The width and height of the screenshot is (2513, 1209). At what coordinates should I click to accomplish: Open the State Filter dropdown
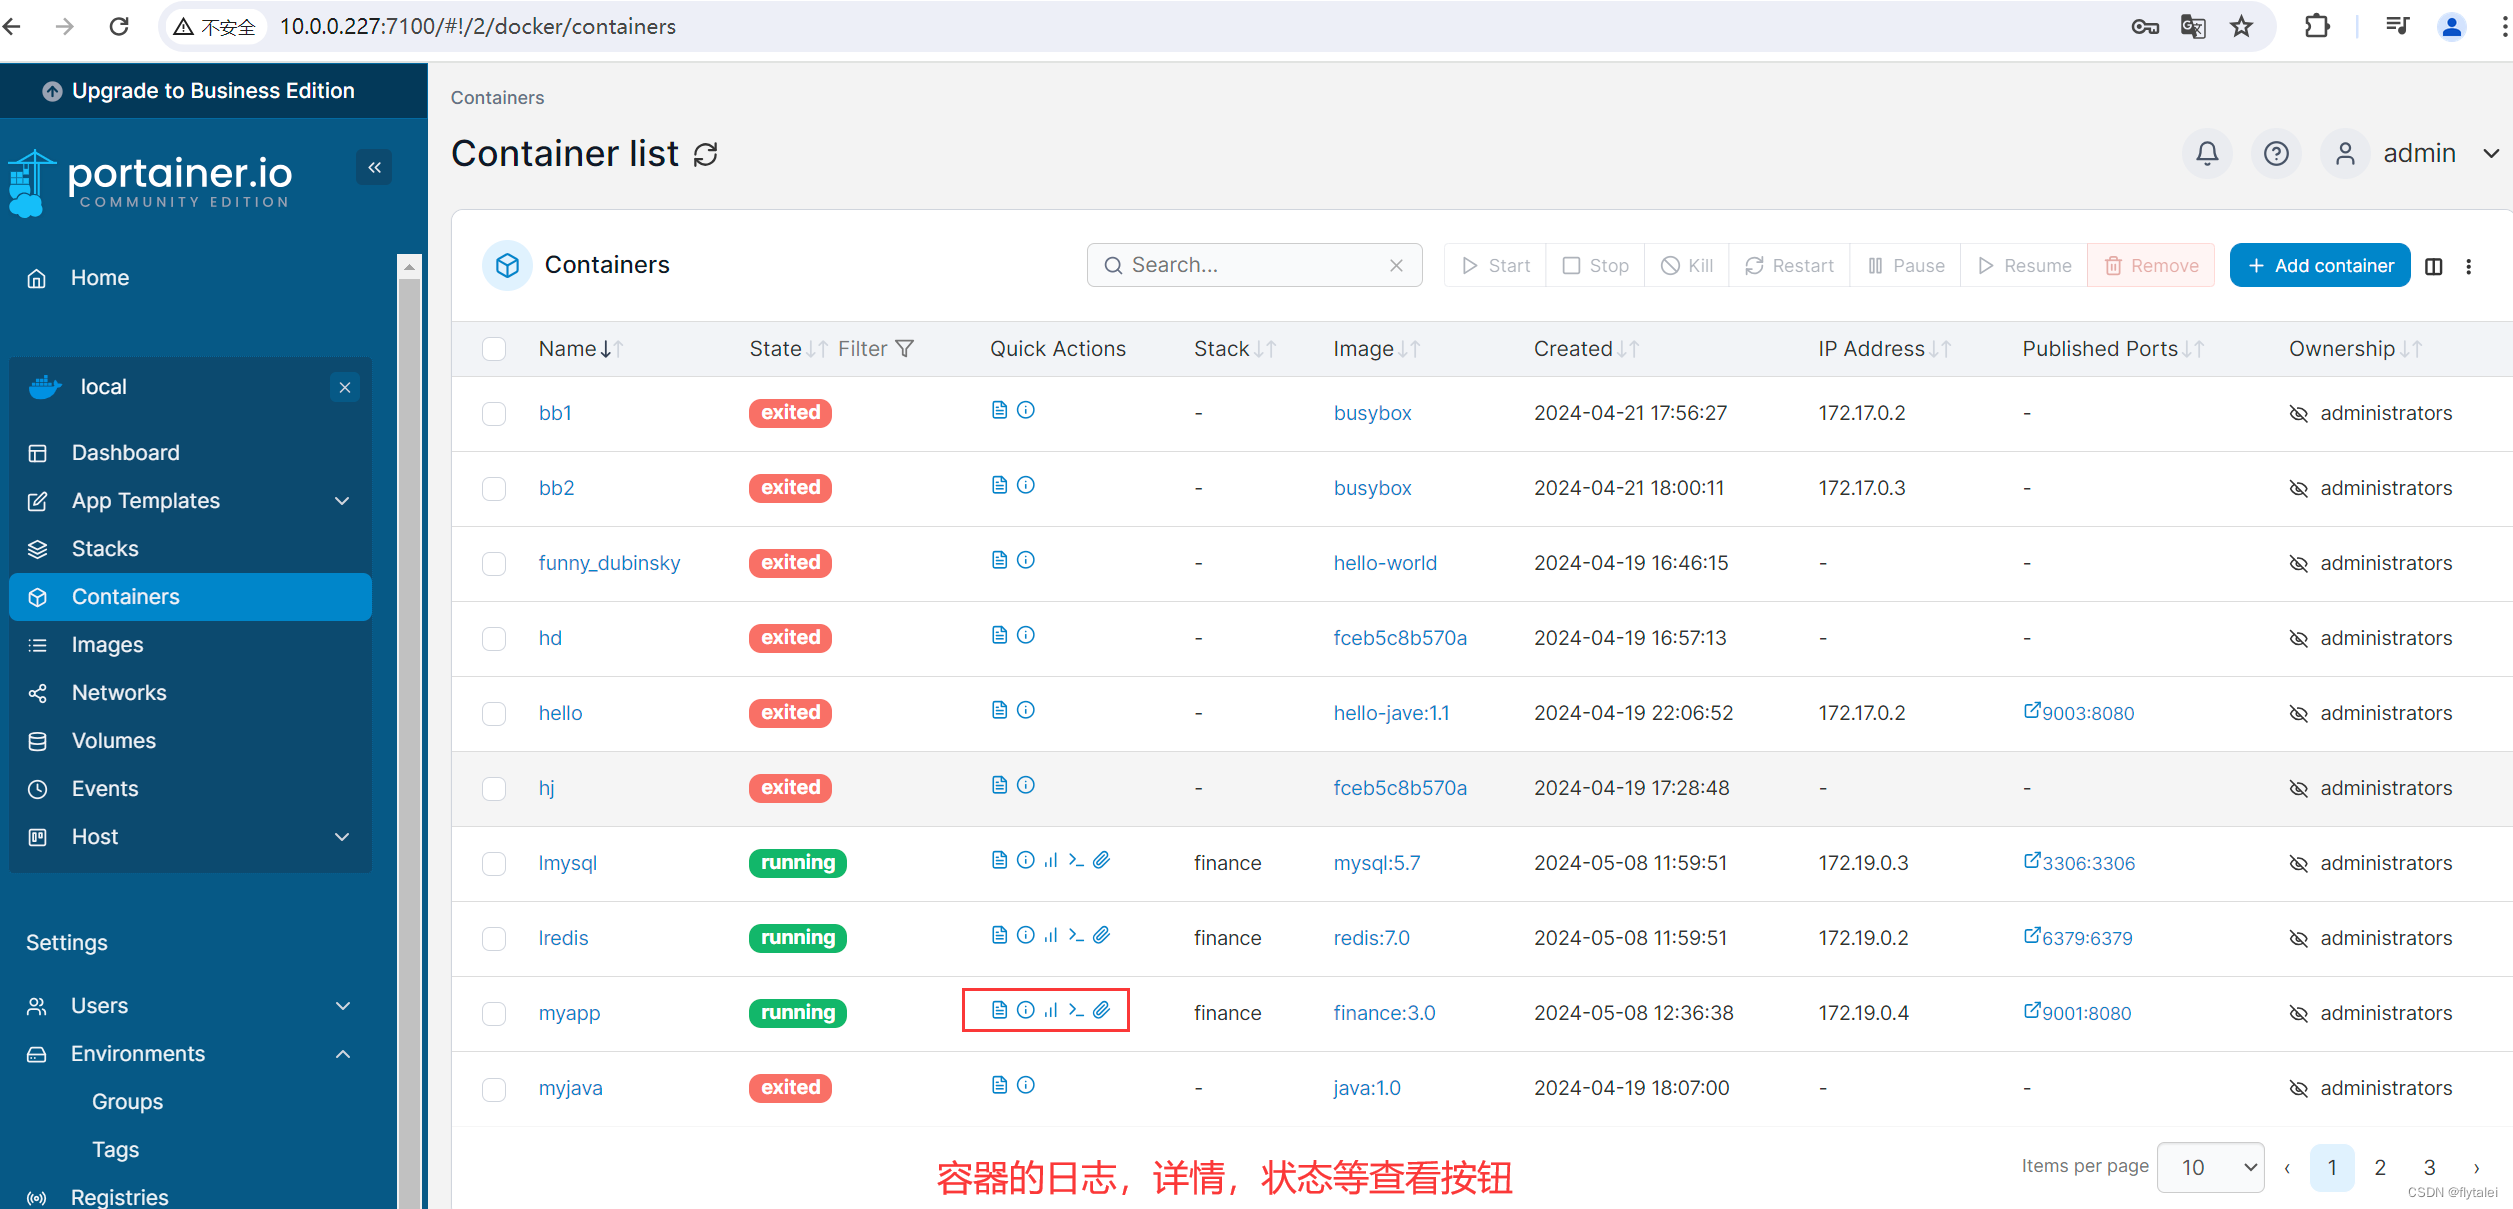[x=876, y=349]
